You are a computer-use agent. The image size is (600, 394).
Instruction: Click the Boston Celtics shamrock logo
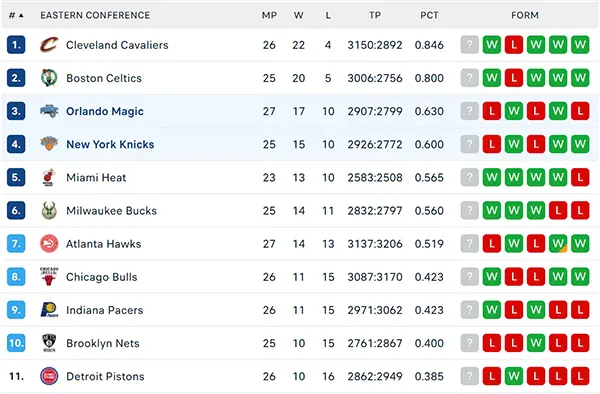(x=49, y=78)
